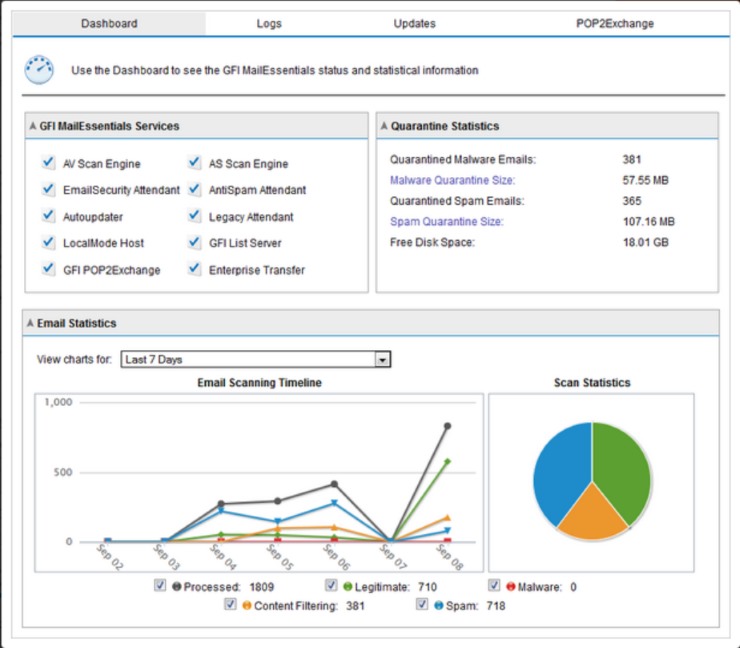Toggle the Malware series checkbox
Screen dimensions: 740x648
[x=494, y=586]
